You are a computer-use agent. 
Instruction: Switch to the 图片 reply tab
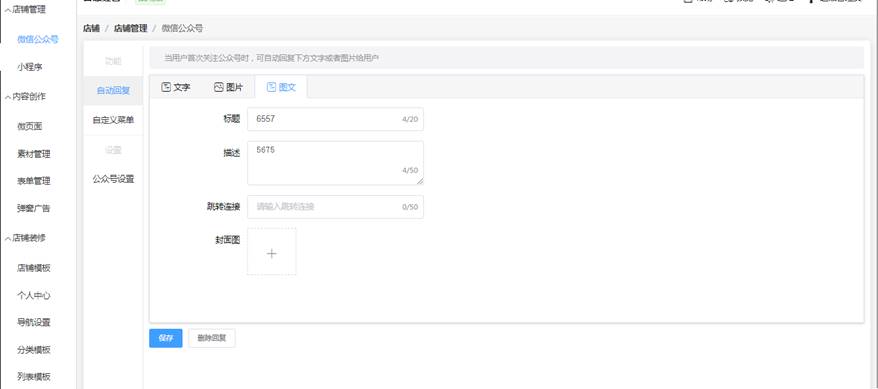click(x=228, y=87)
